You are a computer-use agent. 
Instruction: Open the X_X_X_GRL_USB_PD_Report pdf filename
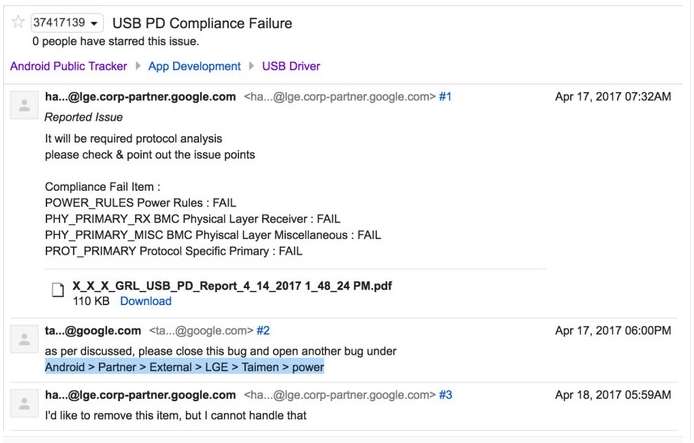pyautogui.click(x=232, y=286)
